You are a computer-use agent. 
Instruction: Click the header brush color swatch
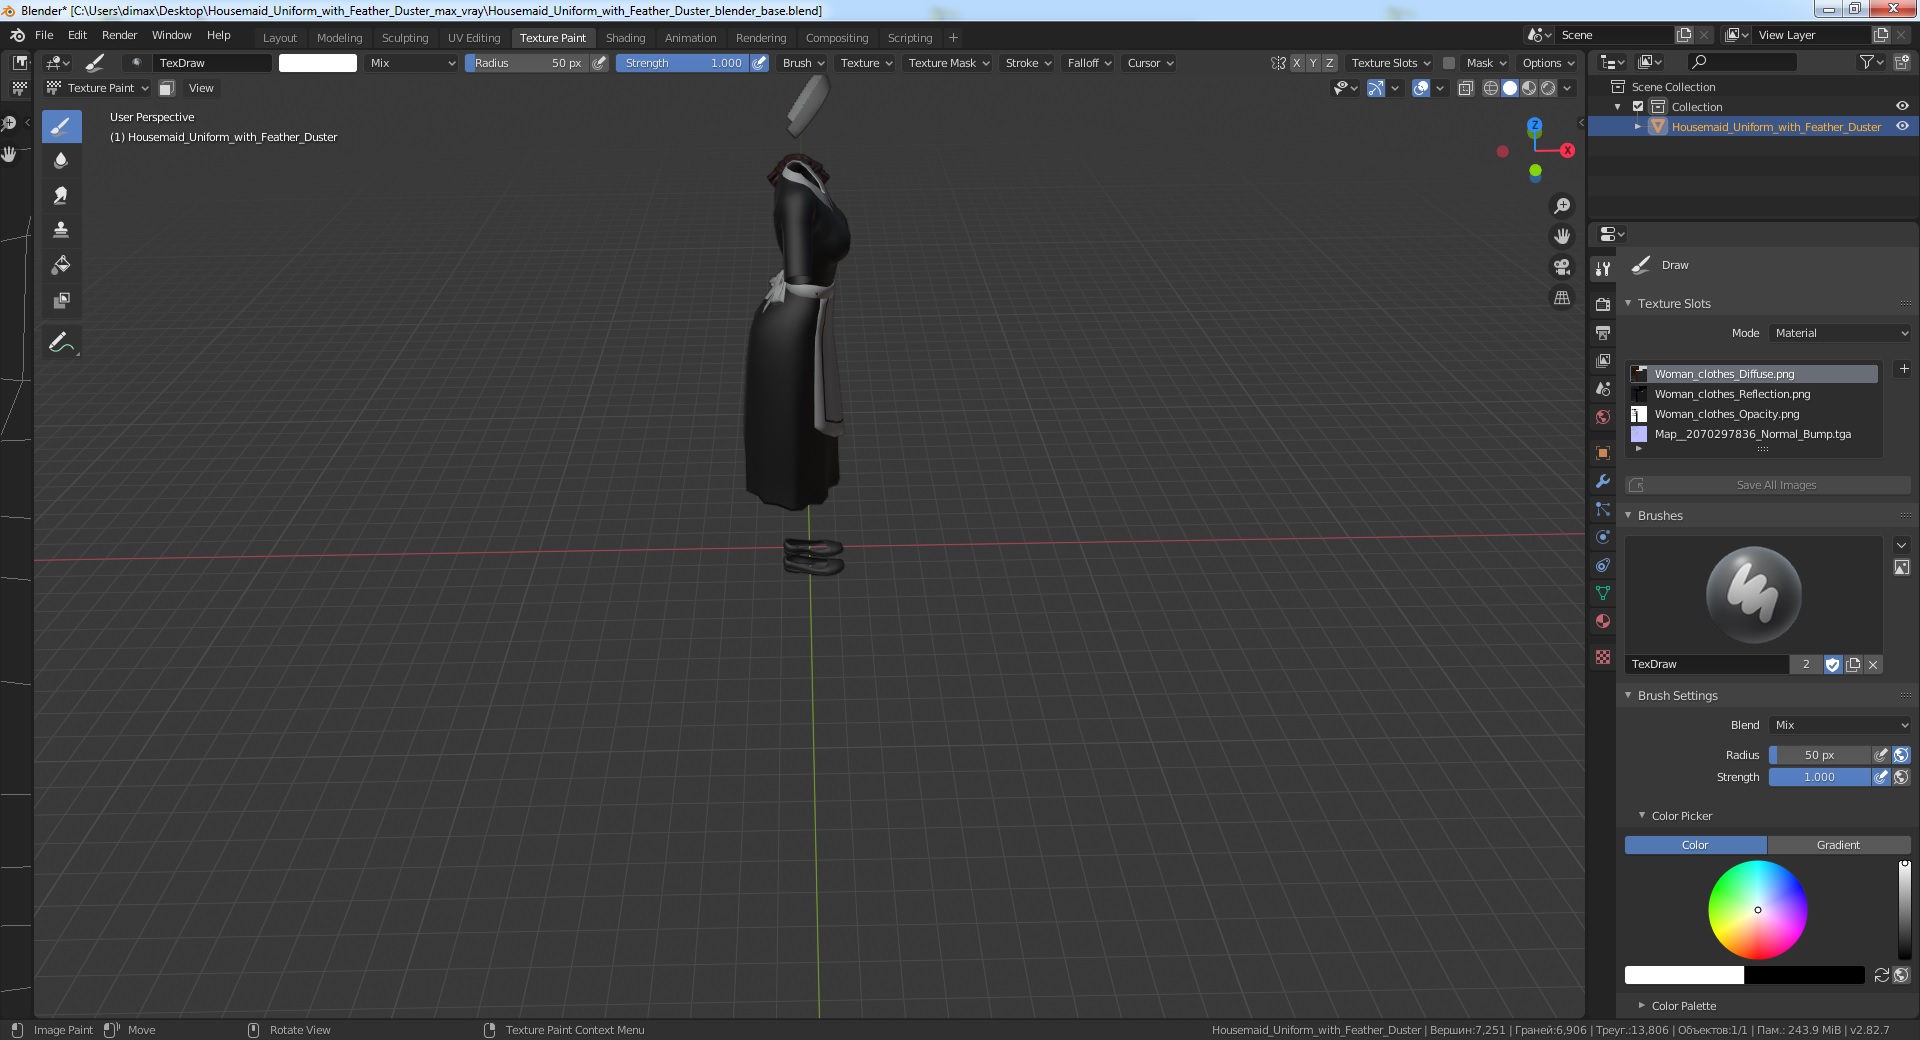(x=317, y=63)
